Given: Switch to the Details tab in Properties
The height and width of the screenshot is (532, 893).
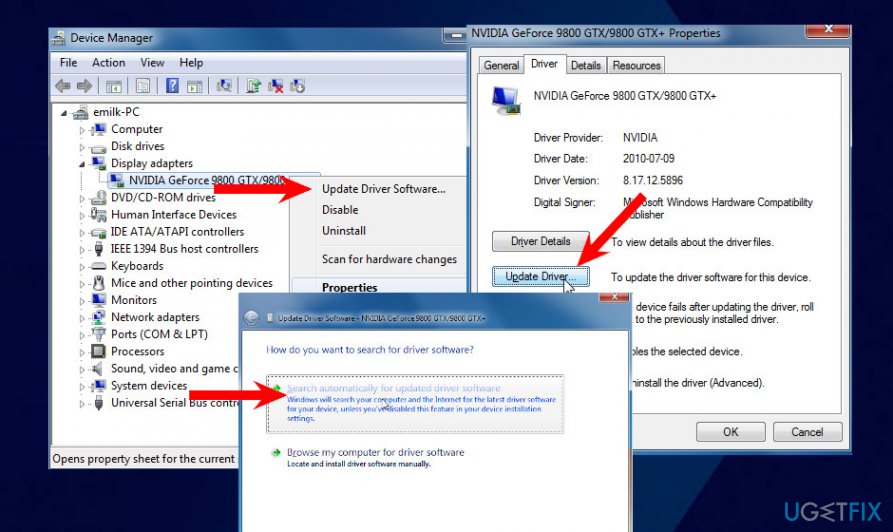Looking at the screenshot, I should pos(585,66).
